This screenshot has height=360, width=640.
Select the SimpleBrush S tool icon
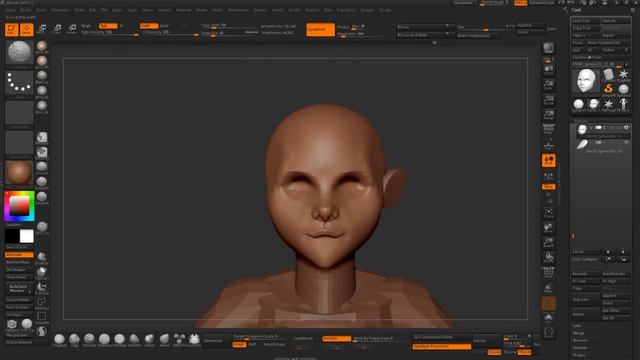coord(609,89)
